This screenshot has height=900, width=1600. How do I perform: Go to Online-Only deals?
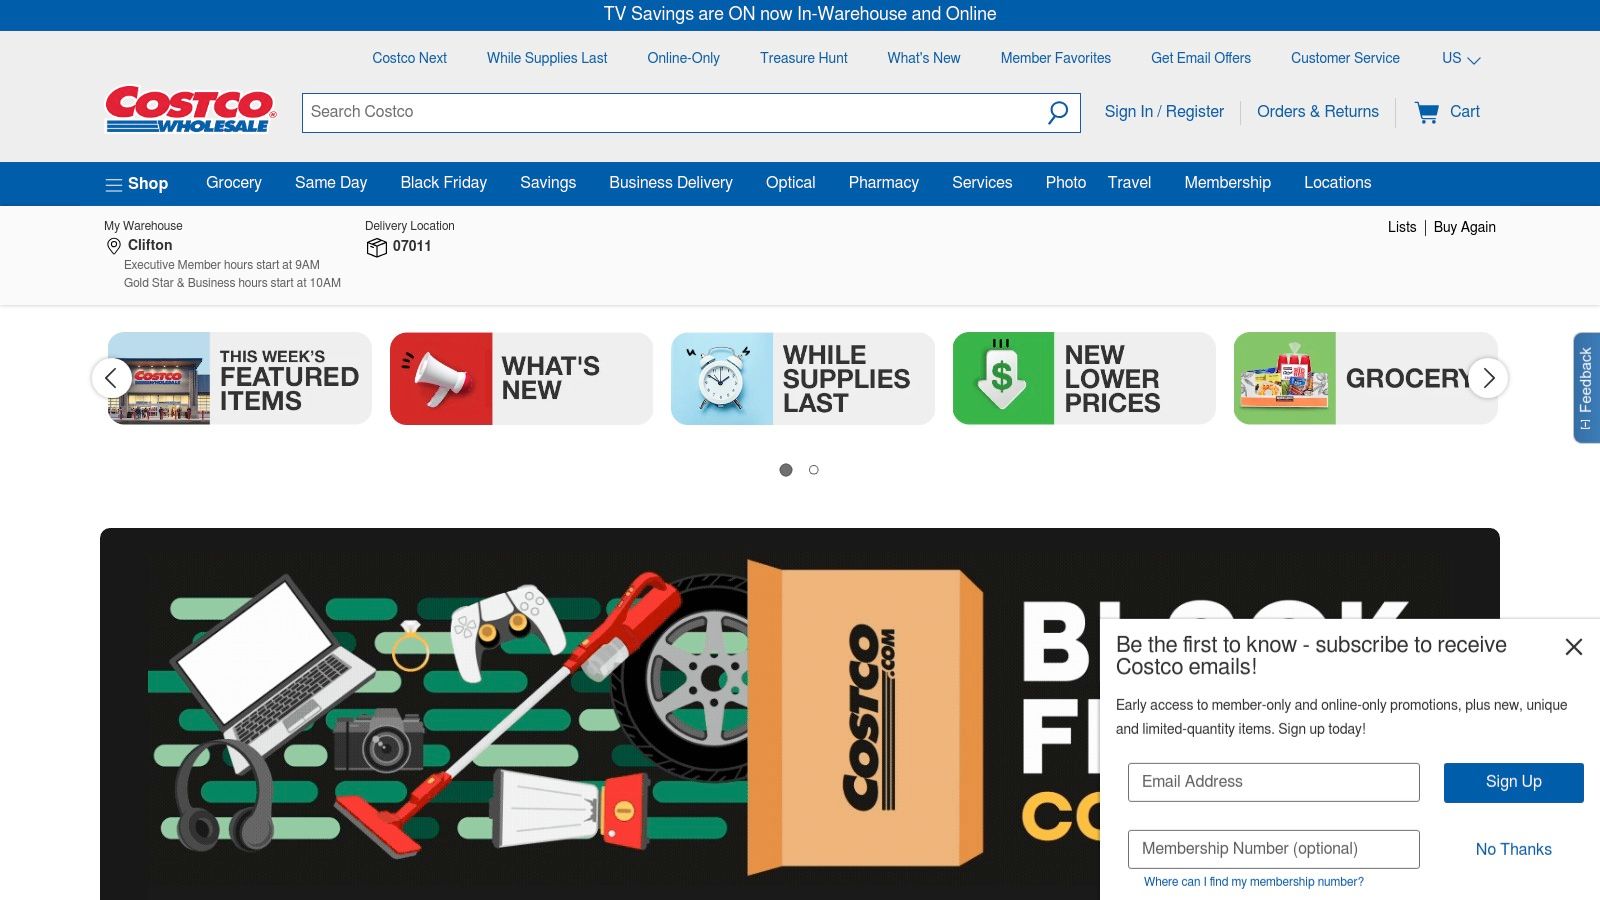pos(684,58)
